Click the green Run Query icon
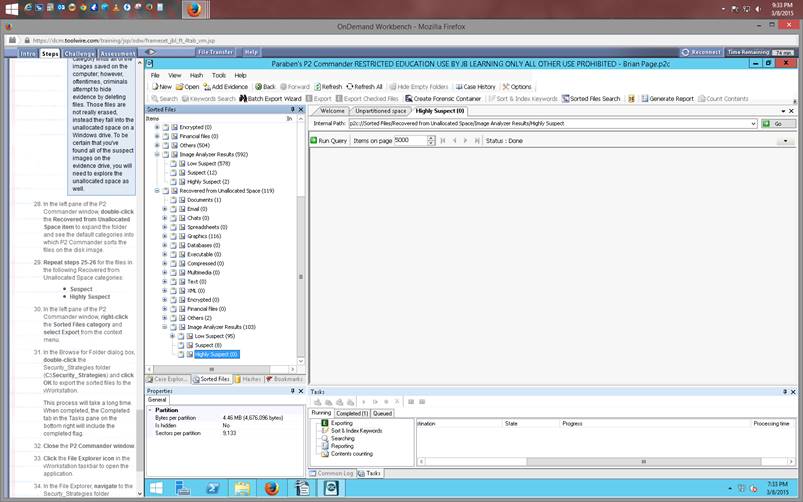Screen dimensions: 803x502 (x=314, y=140)
